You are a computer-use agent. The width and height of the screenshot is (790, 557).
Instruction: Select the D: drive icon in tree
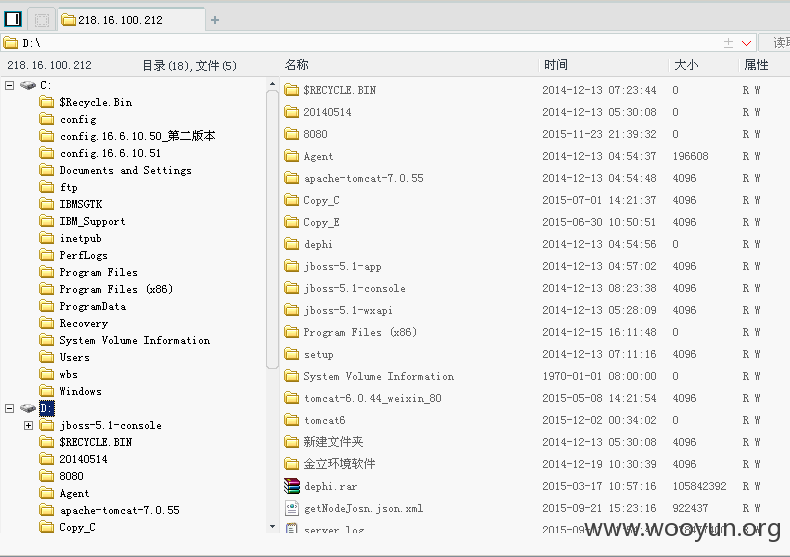(28, 408)
